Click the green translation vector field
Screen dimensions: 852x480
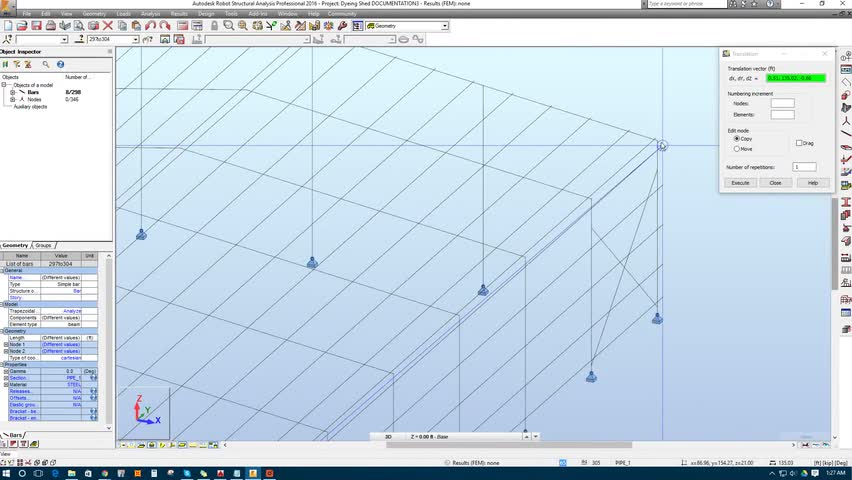795,78
